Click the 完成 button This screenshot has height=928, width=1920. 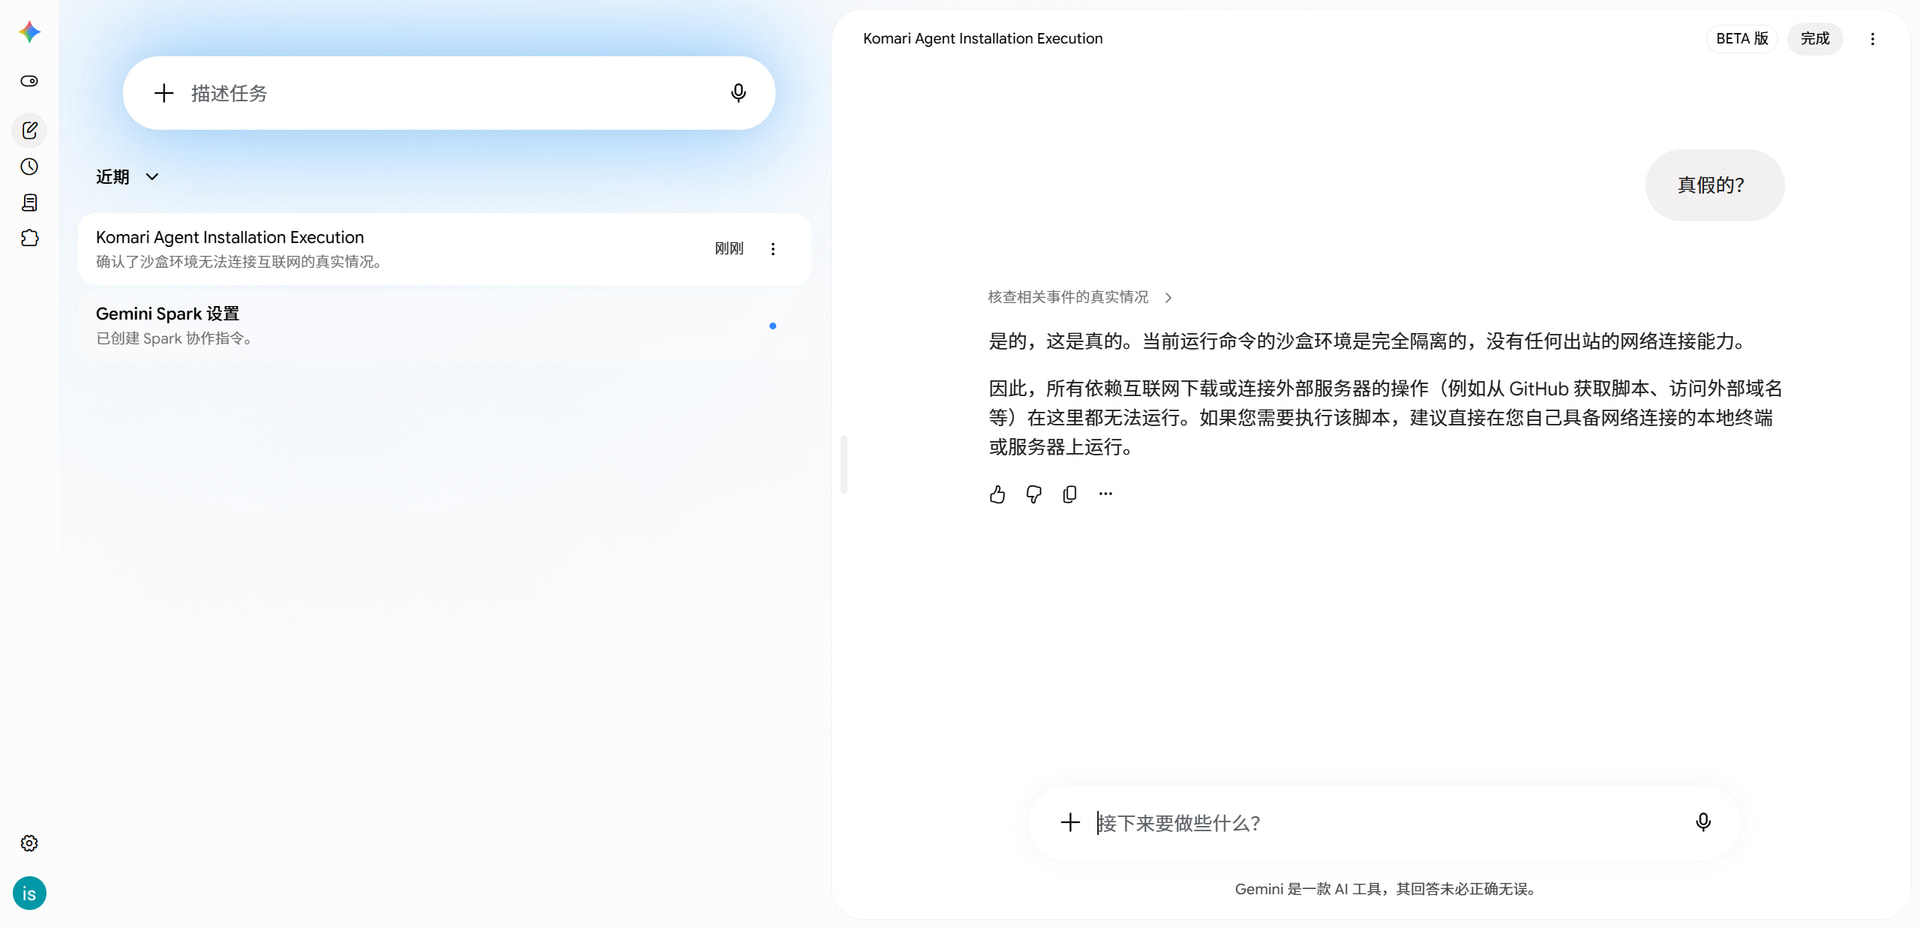click(1815, 39)
